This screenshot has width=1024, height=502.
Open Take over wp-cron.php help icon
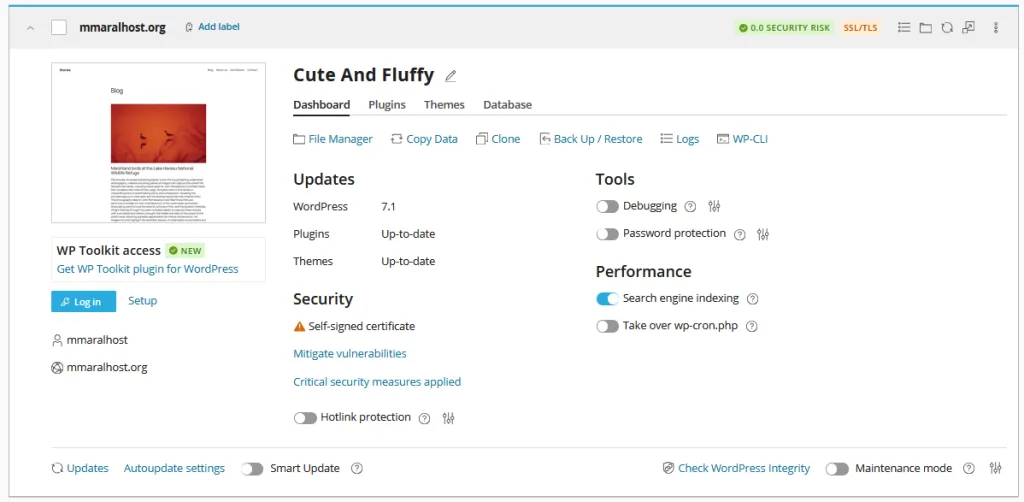click(752, 326)
